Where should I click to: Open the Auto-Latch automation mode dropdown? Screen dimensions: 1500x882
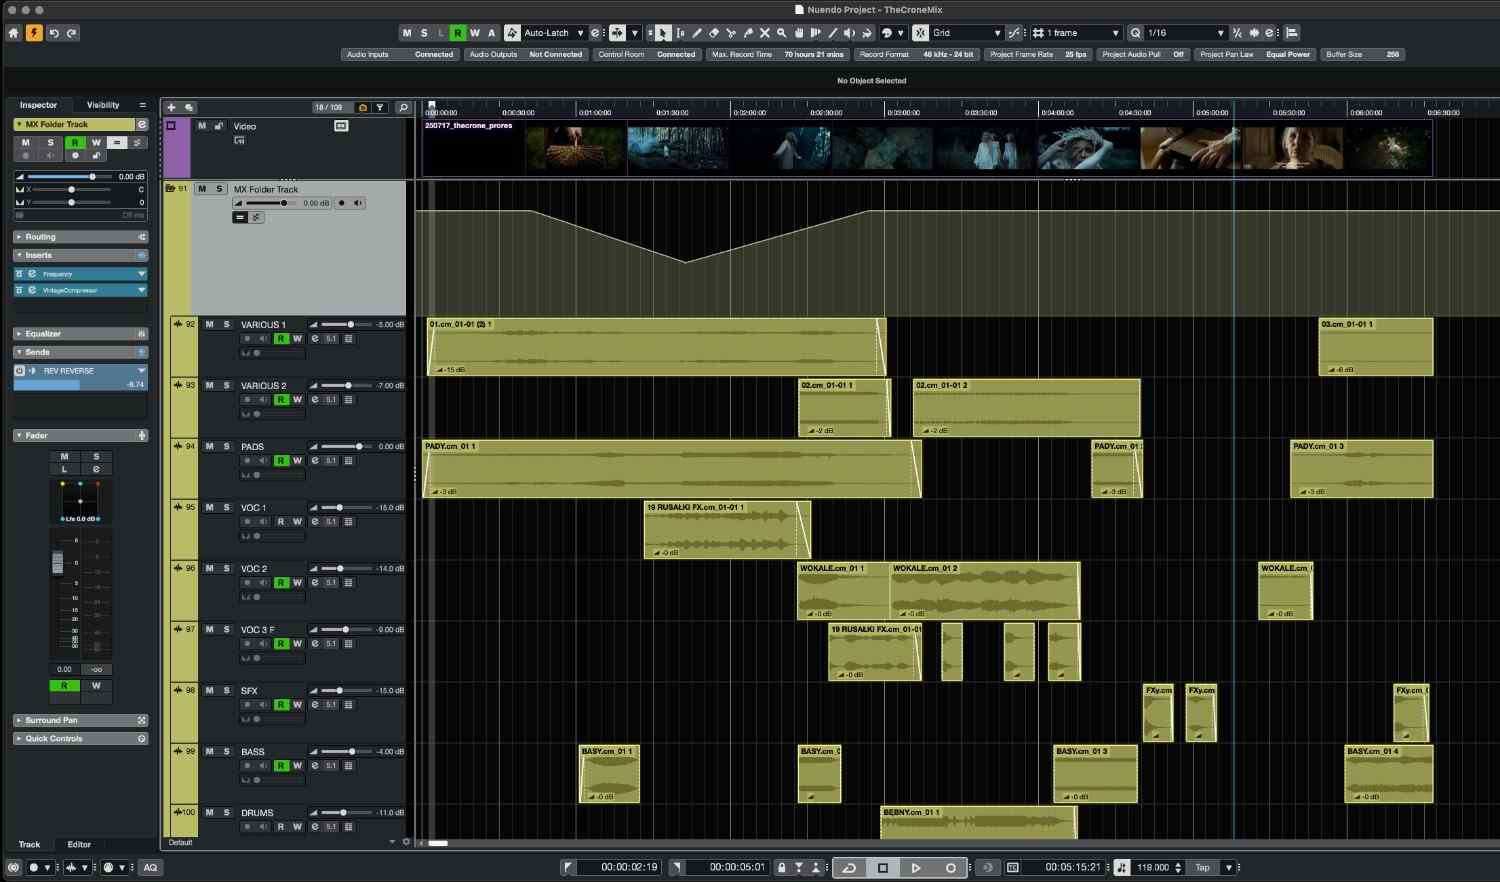(x=554, y=33)
